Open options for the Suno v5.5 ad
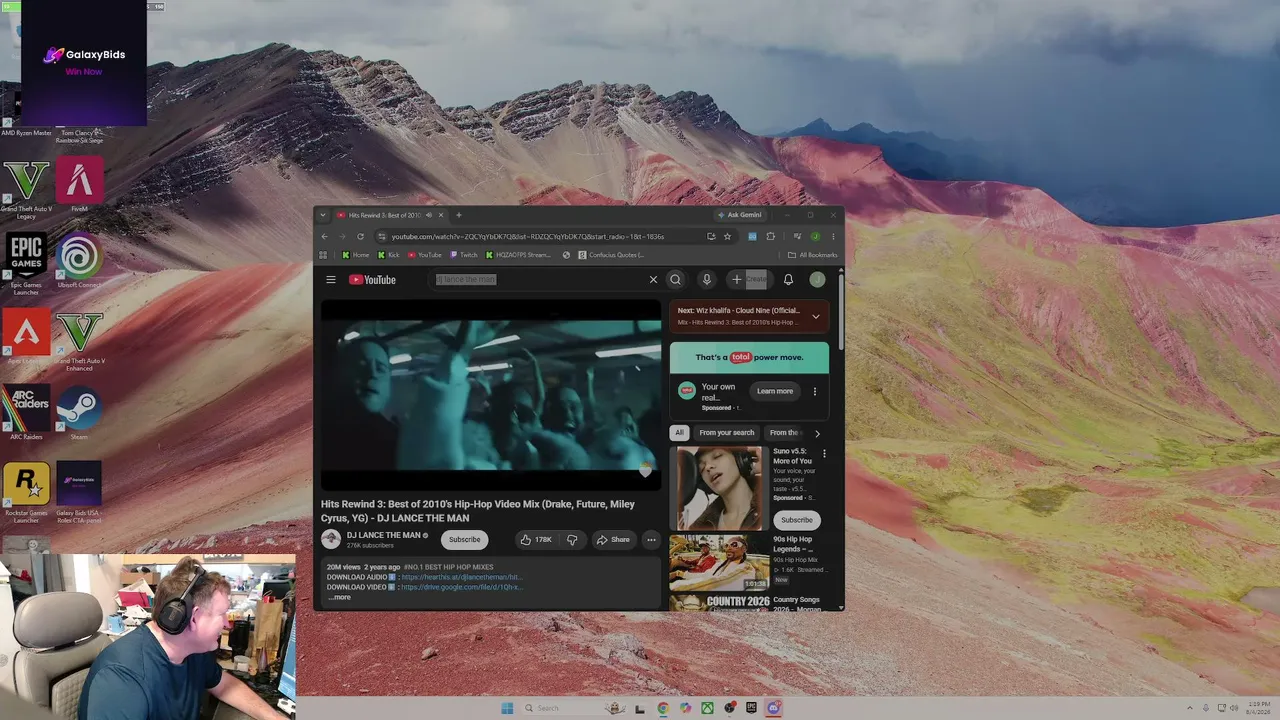The image size is (1280, 720). click(824, 454)
